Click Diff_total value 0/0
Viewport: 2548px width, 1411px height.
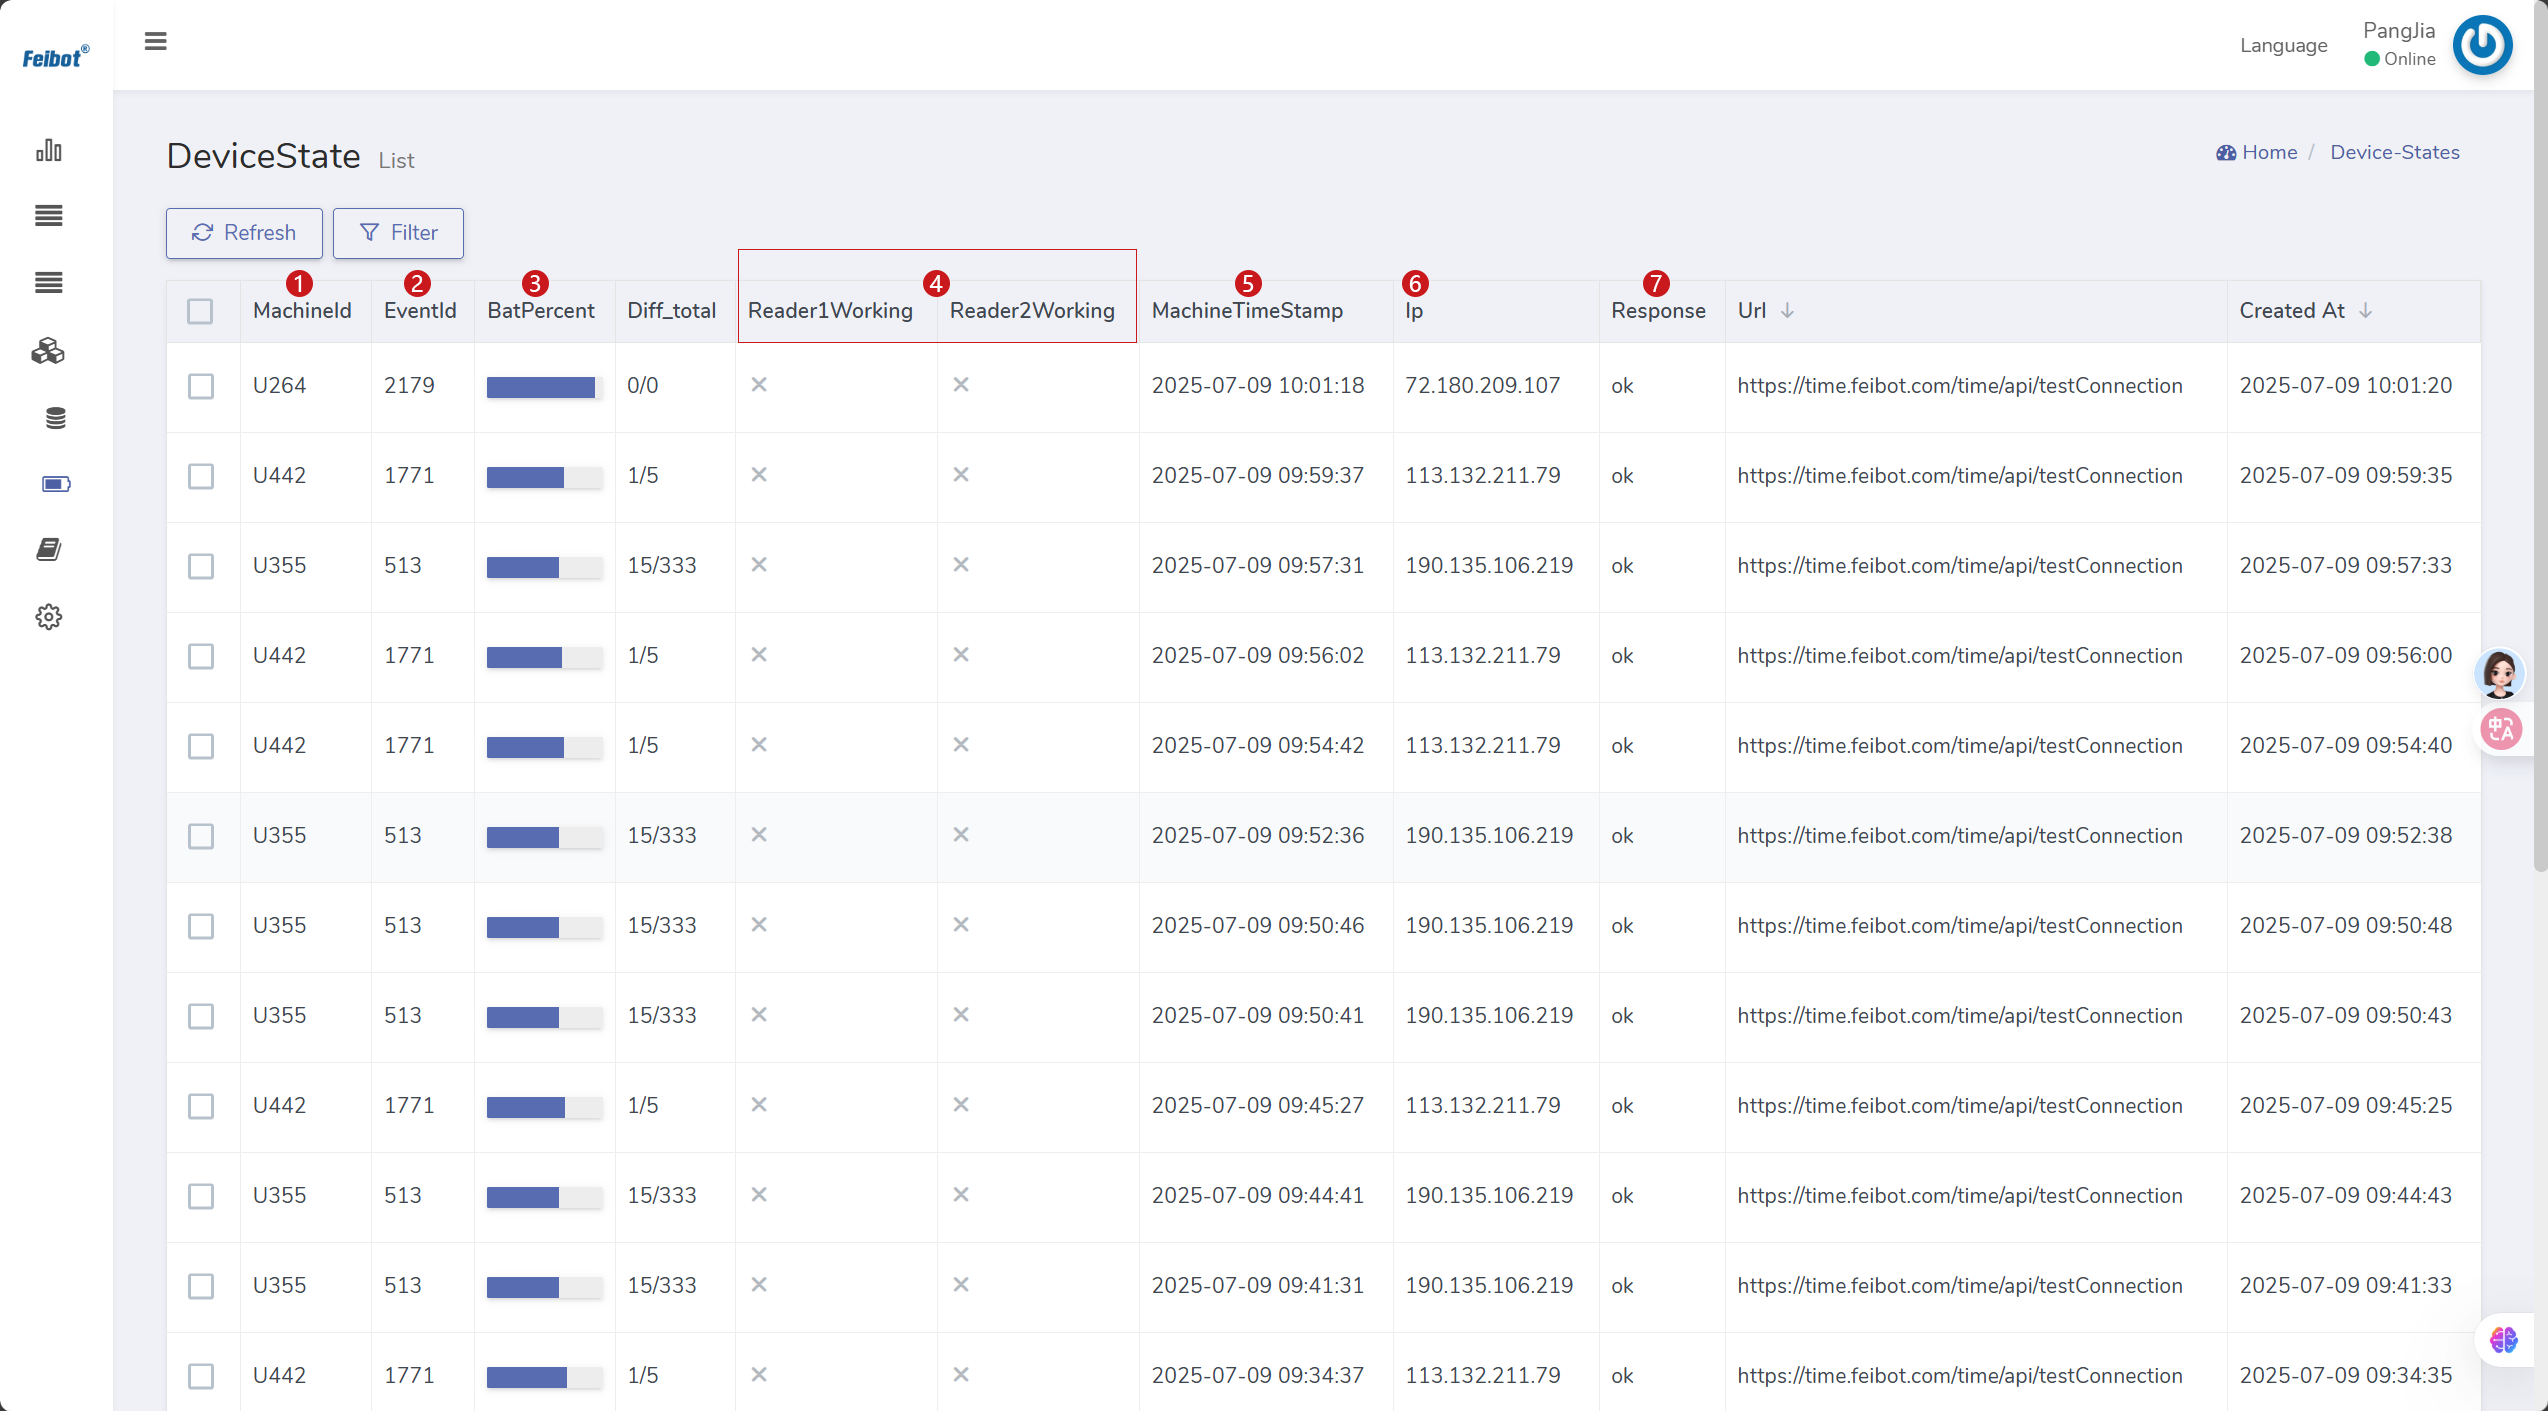coord(643,385)
